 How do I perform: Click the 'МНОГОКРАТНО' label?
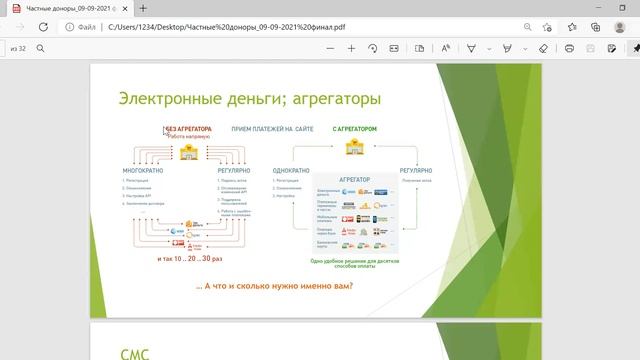(143, 171)
